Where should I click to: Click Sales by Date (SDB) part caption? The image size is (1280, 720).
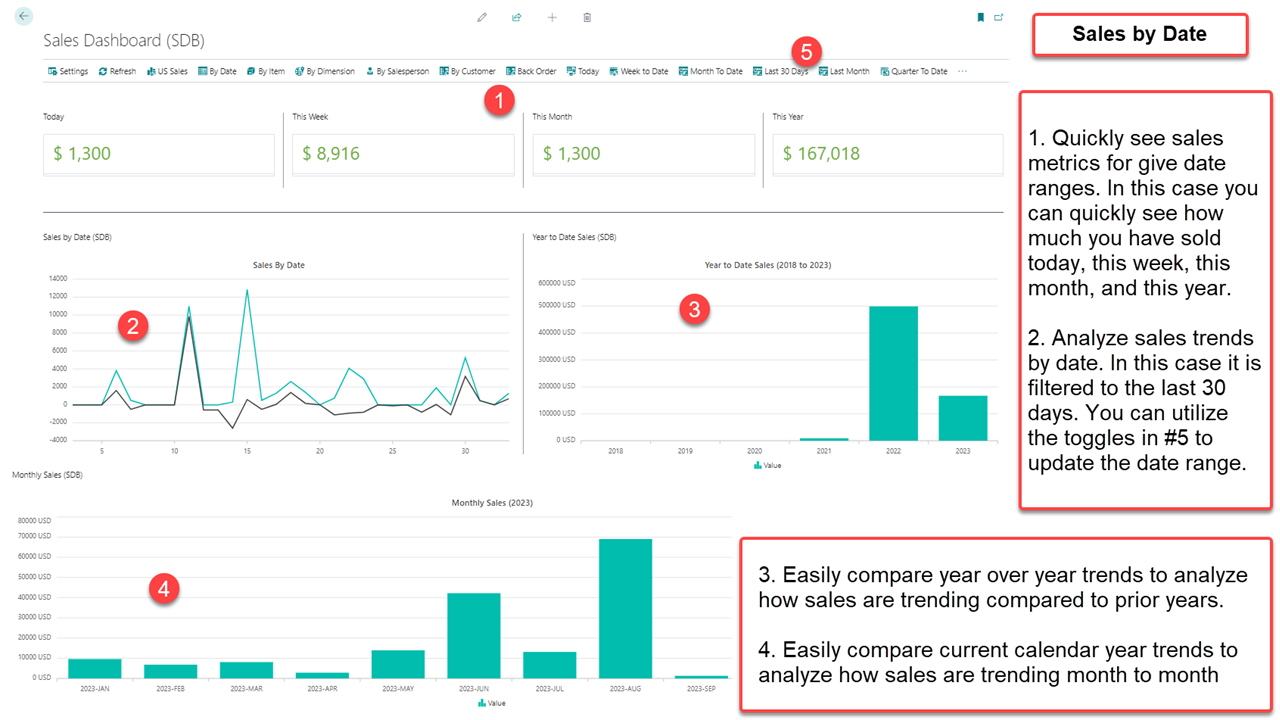pyautogui.click(x=77, y=237)
